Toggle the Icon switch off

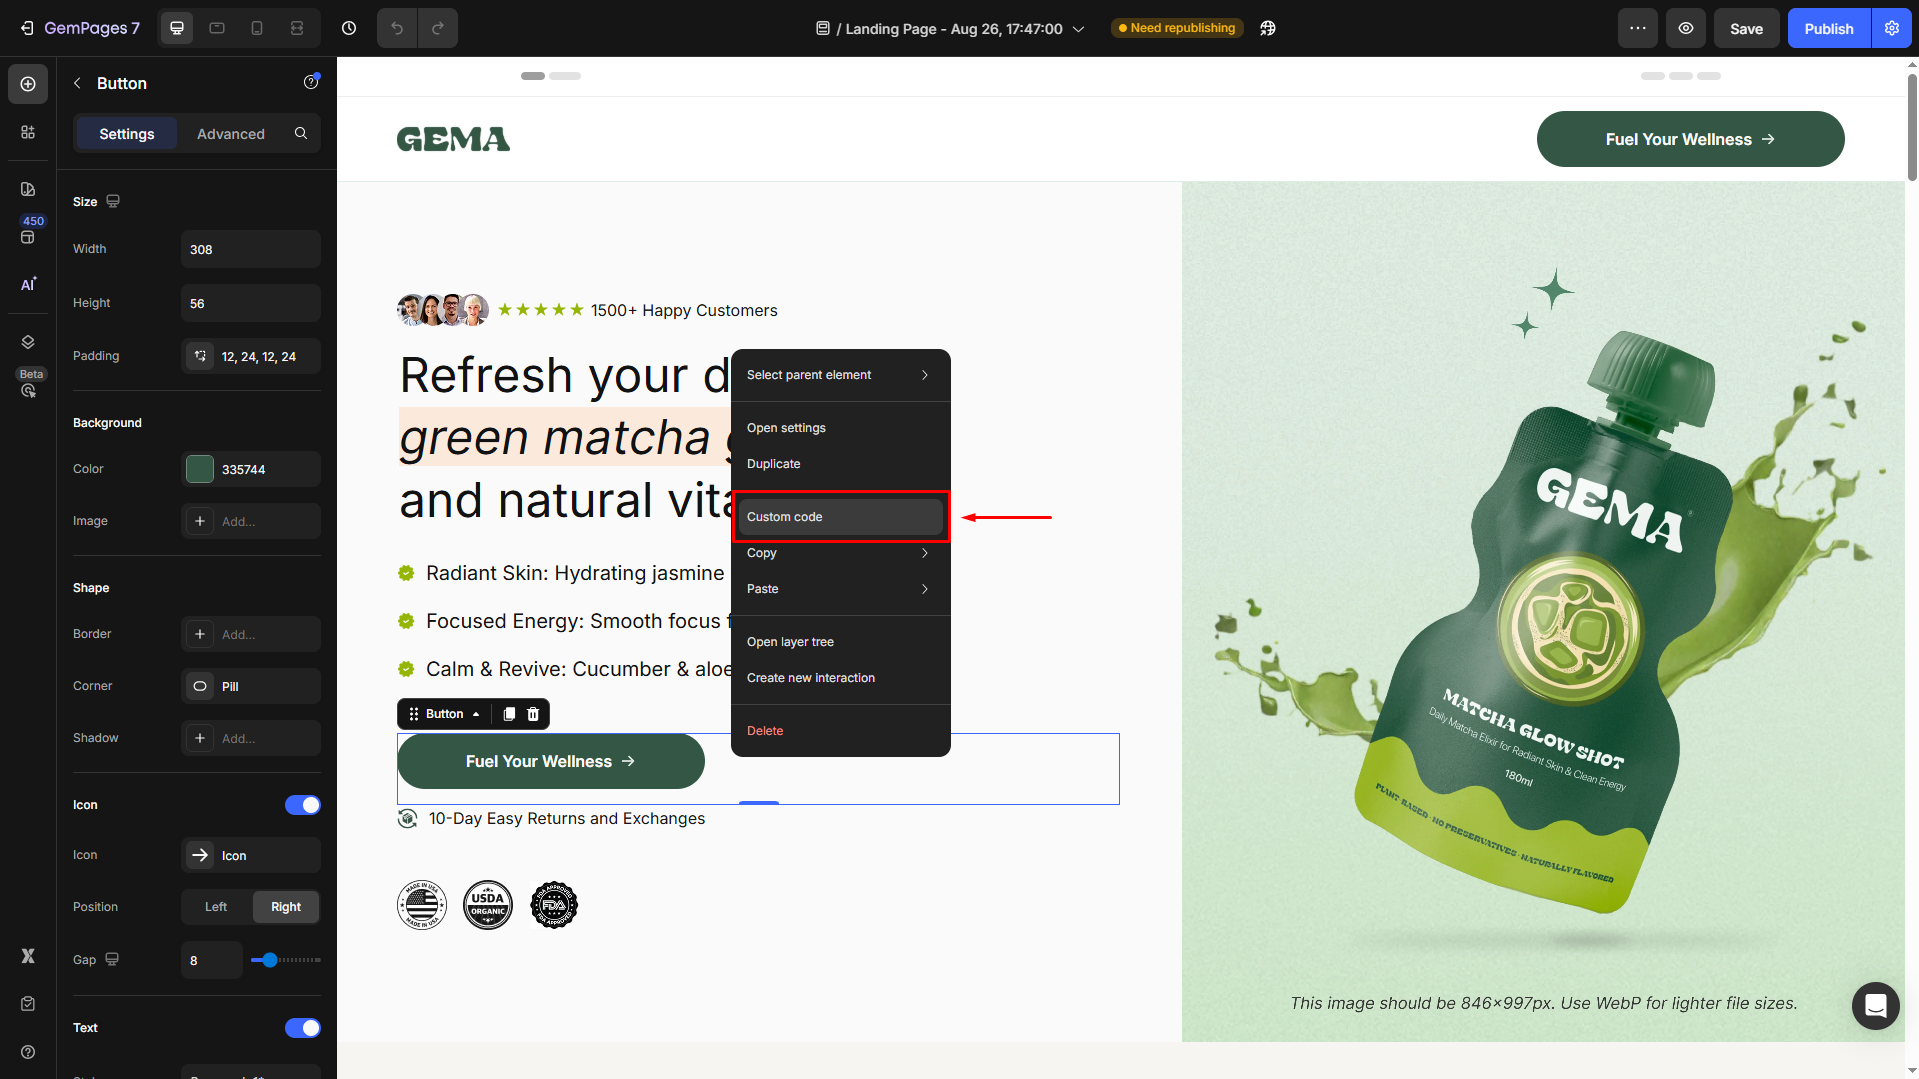tap(302, 805)
